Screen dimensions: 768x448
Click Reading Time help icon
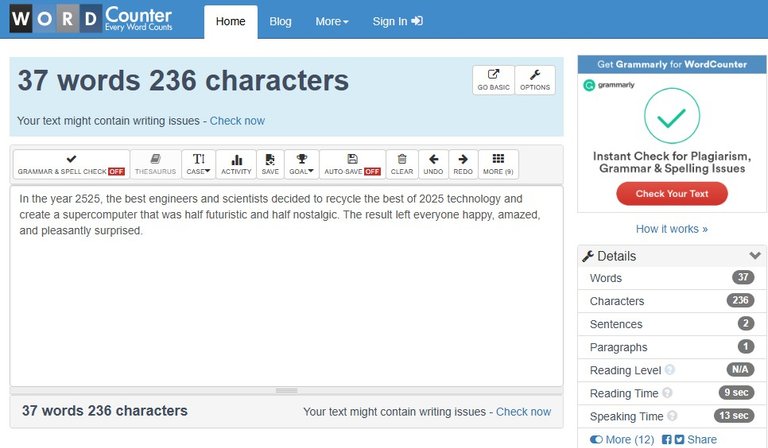click(667, 393)
